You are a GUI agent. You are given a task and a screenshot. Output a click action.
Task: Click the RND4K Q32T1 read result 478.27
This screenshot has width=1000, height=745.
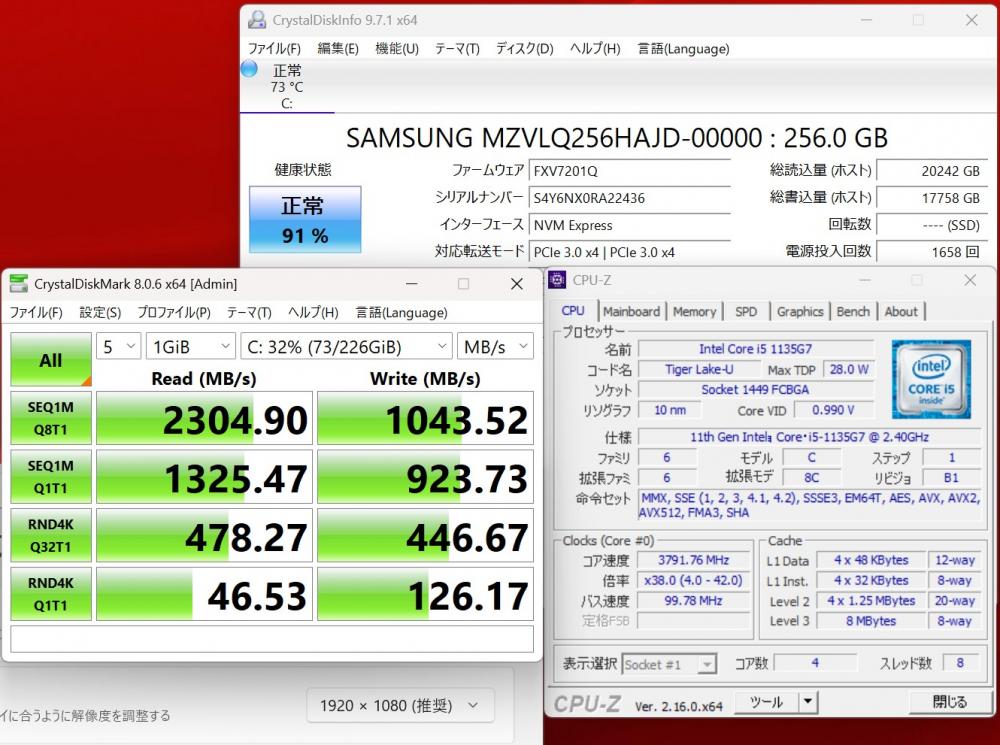[x=204, y=536]
